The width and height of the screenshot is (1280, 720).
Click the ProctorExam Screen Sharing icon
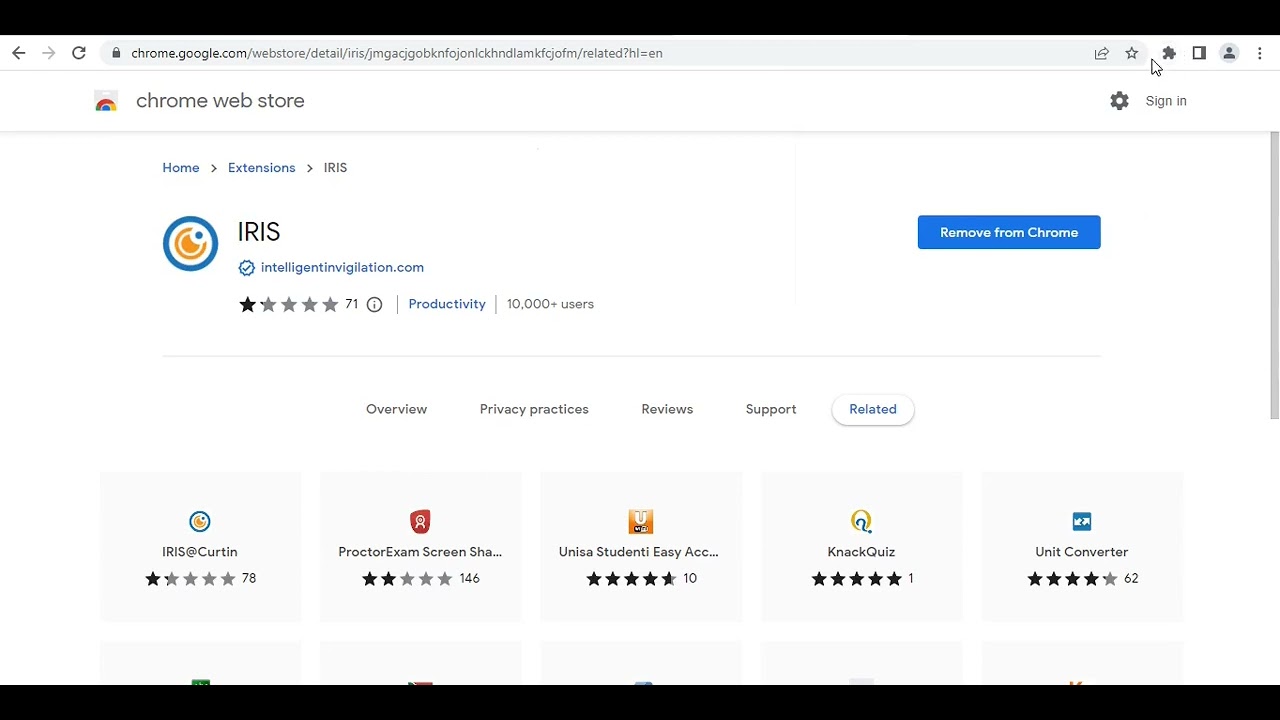click(x=420, y=521)
